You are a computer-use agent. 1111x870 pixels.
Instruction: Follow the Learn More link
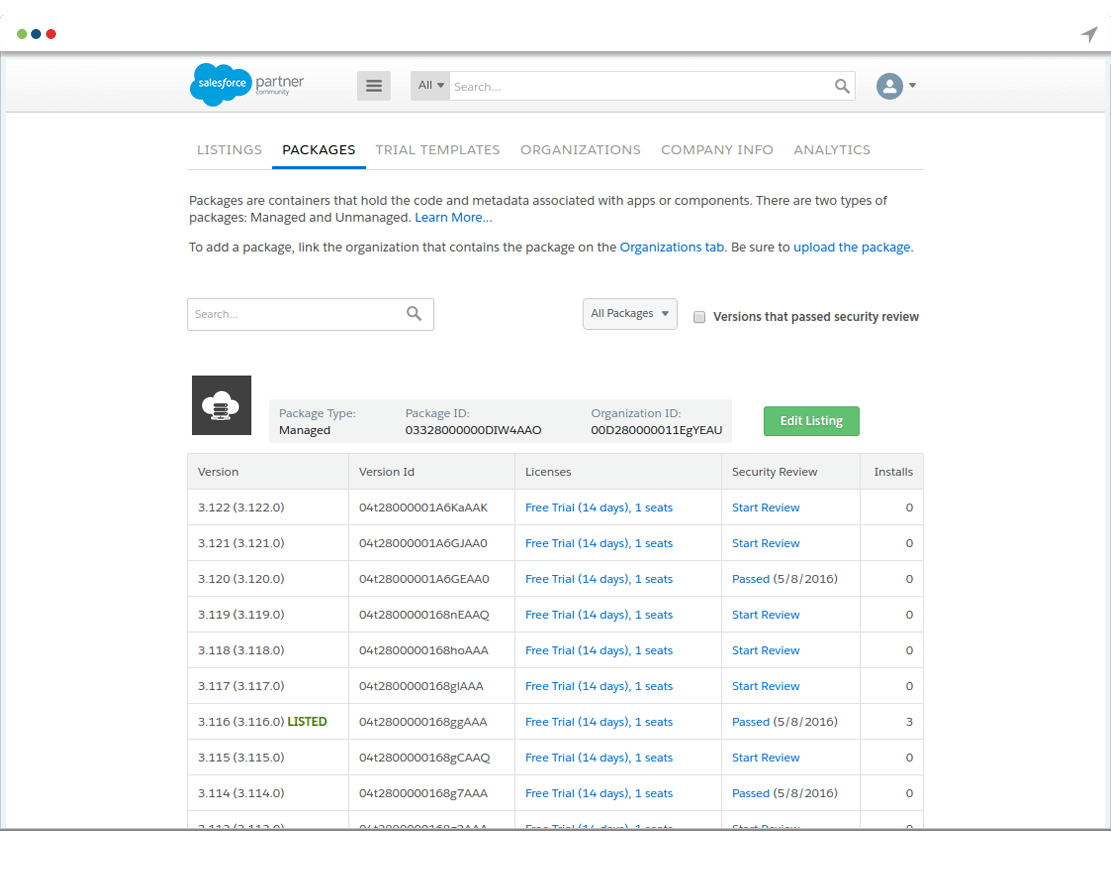coord(453,218)
